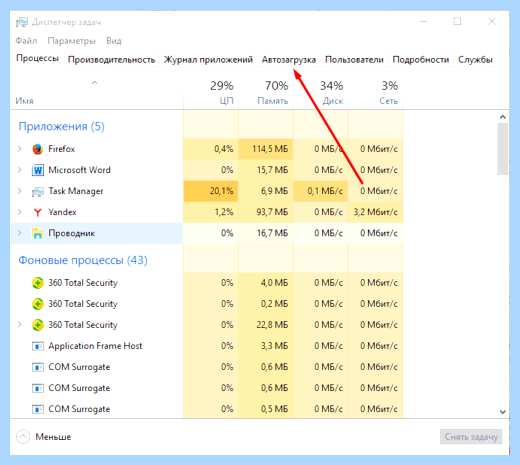This screenshot has width=520, height=465.
Task: Click the scrollbar down arrow
Action: coord(503,412)
